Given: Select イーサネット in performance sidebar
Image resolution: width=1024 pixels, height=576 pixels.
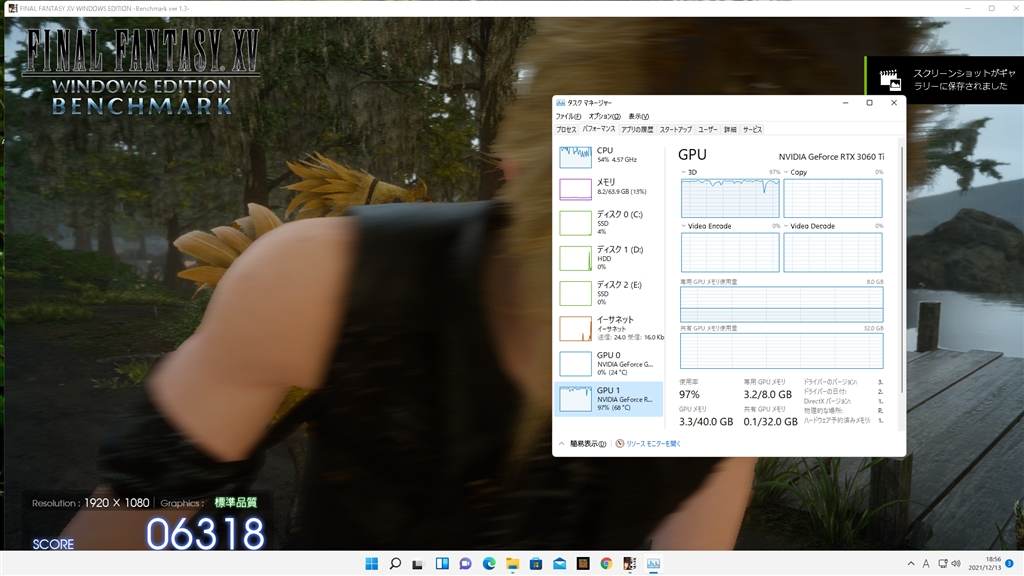Looking at the screenshot, I should 609,328.
